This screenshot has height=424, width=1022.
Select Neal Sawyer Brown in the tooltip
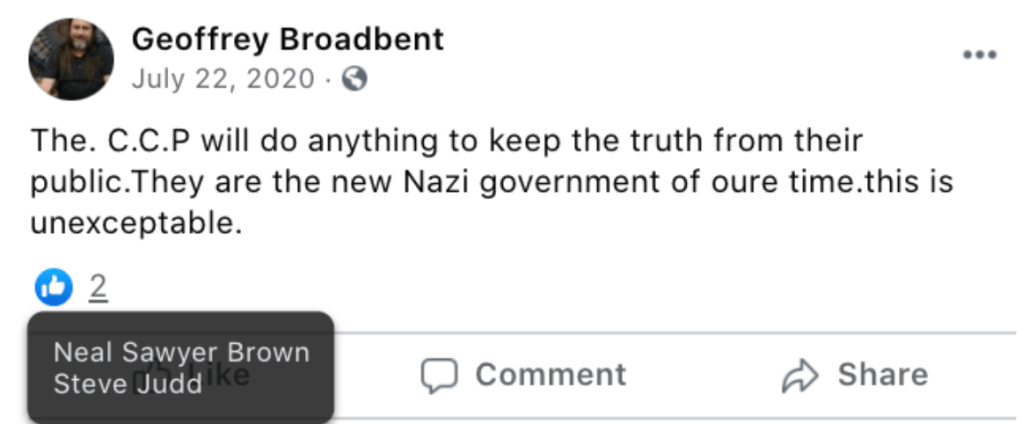coord(181,352)
